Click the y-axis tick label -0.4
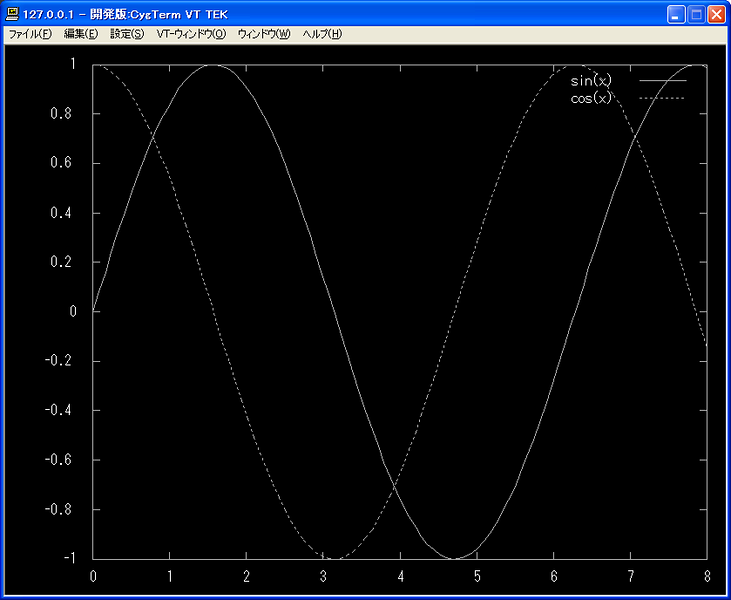The width and height of the screenshot is (731, 600). coord(60,410)
